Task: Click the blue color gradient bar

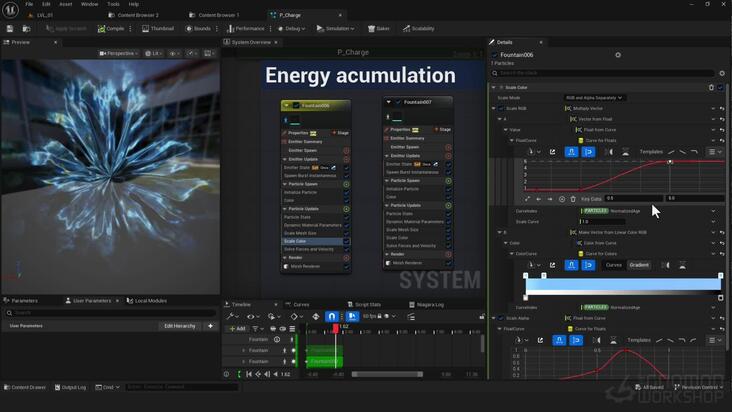Action: [623, 284]
